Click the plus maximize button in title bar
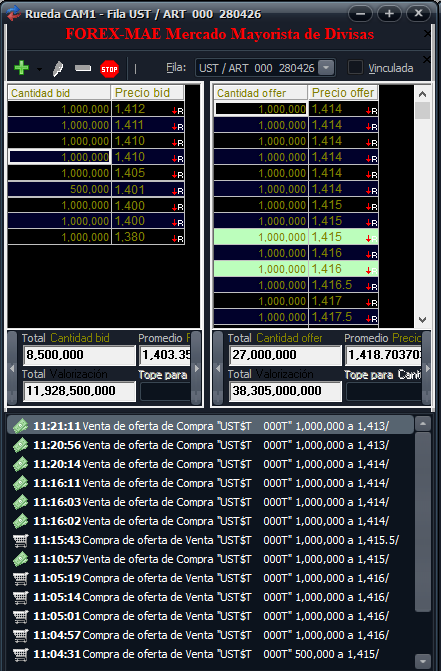The height and width of the screenshot is (671, 441). point(389,14)
